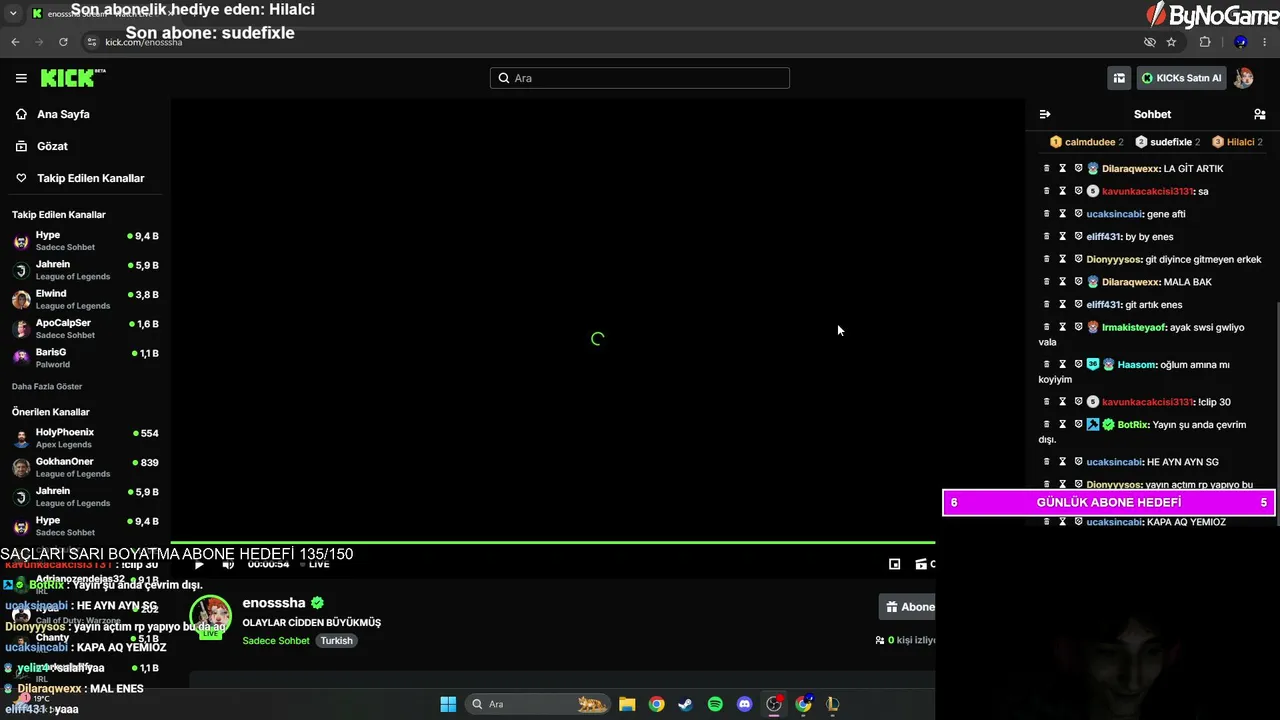The width and height of the screenshot is (1280, 720).
Task: Click the Abone subscribe button
Action: pos(908,607)
